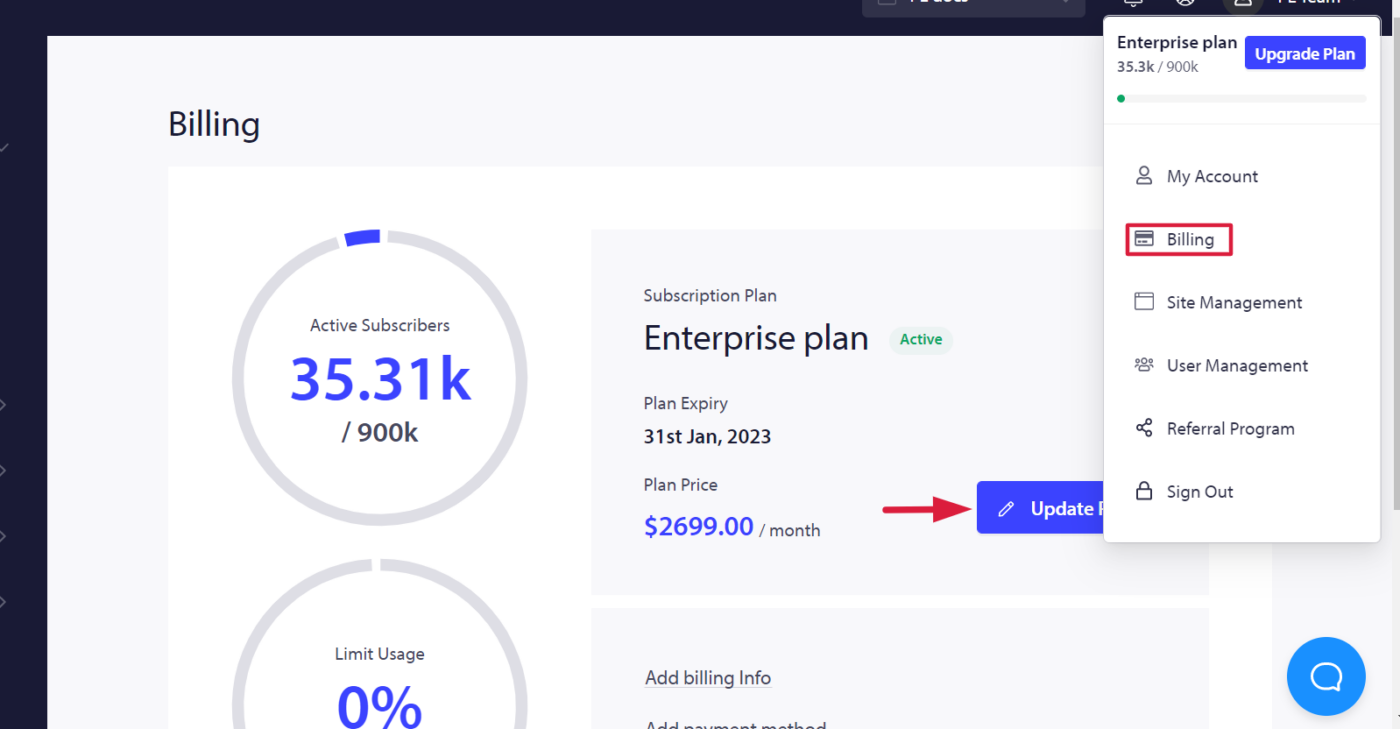1400x729 pixels.
Task: Click the Enterprise plan title in billing card
Action: 756,338
